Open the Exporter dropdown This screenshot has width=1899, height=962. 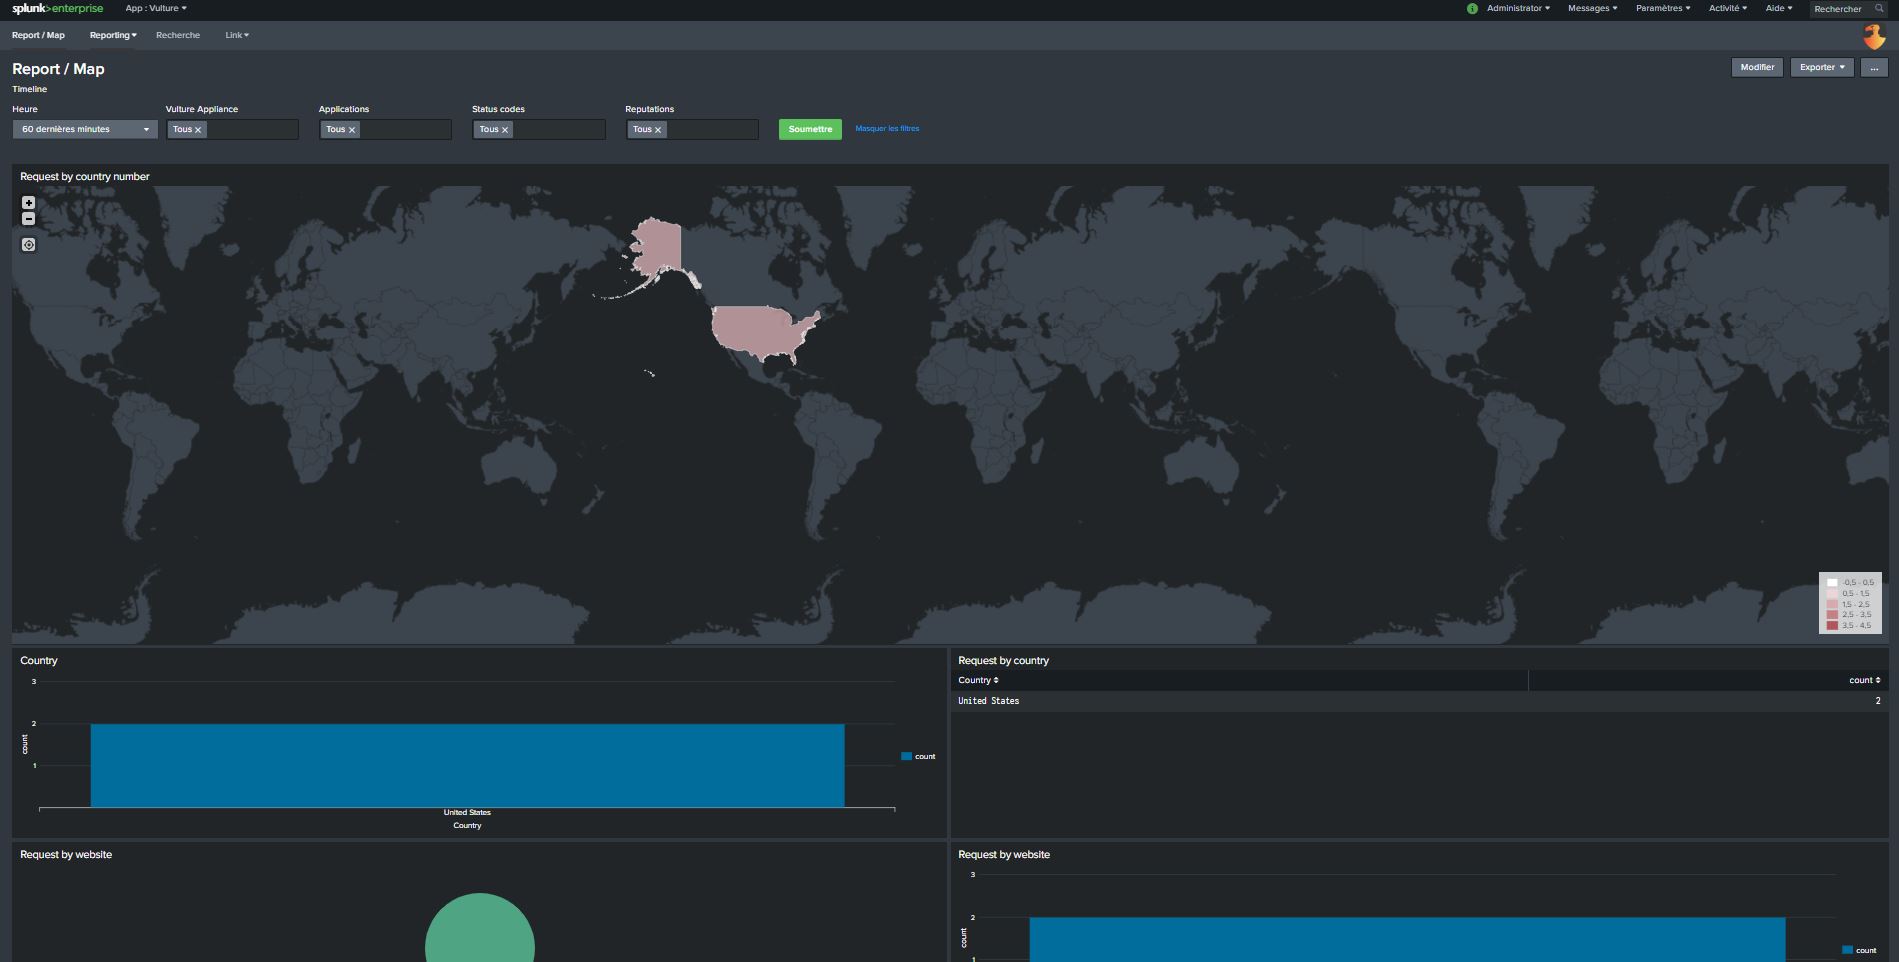[1822, 67]
